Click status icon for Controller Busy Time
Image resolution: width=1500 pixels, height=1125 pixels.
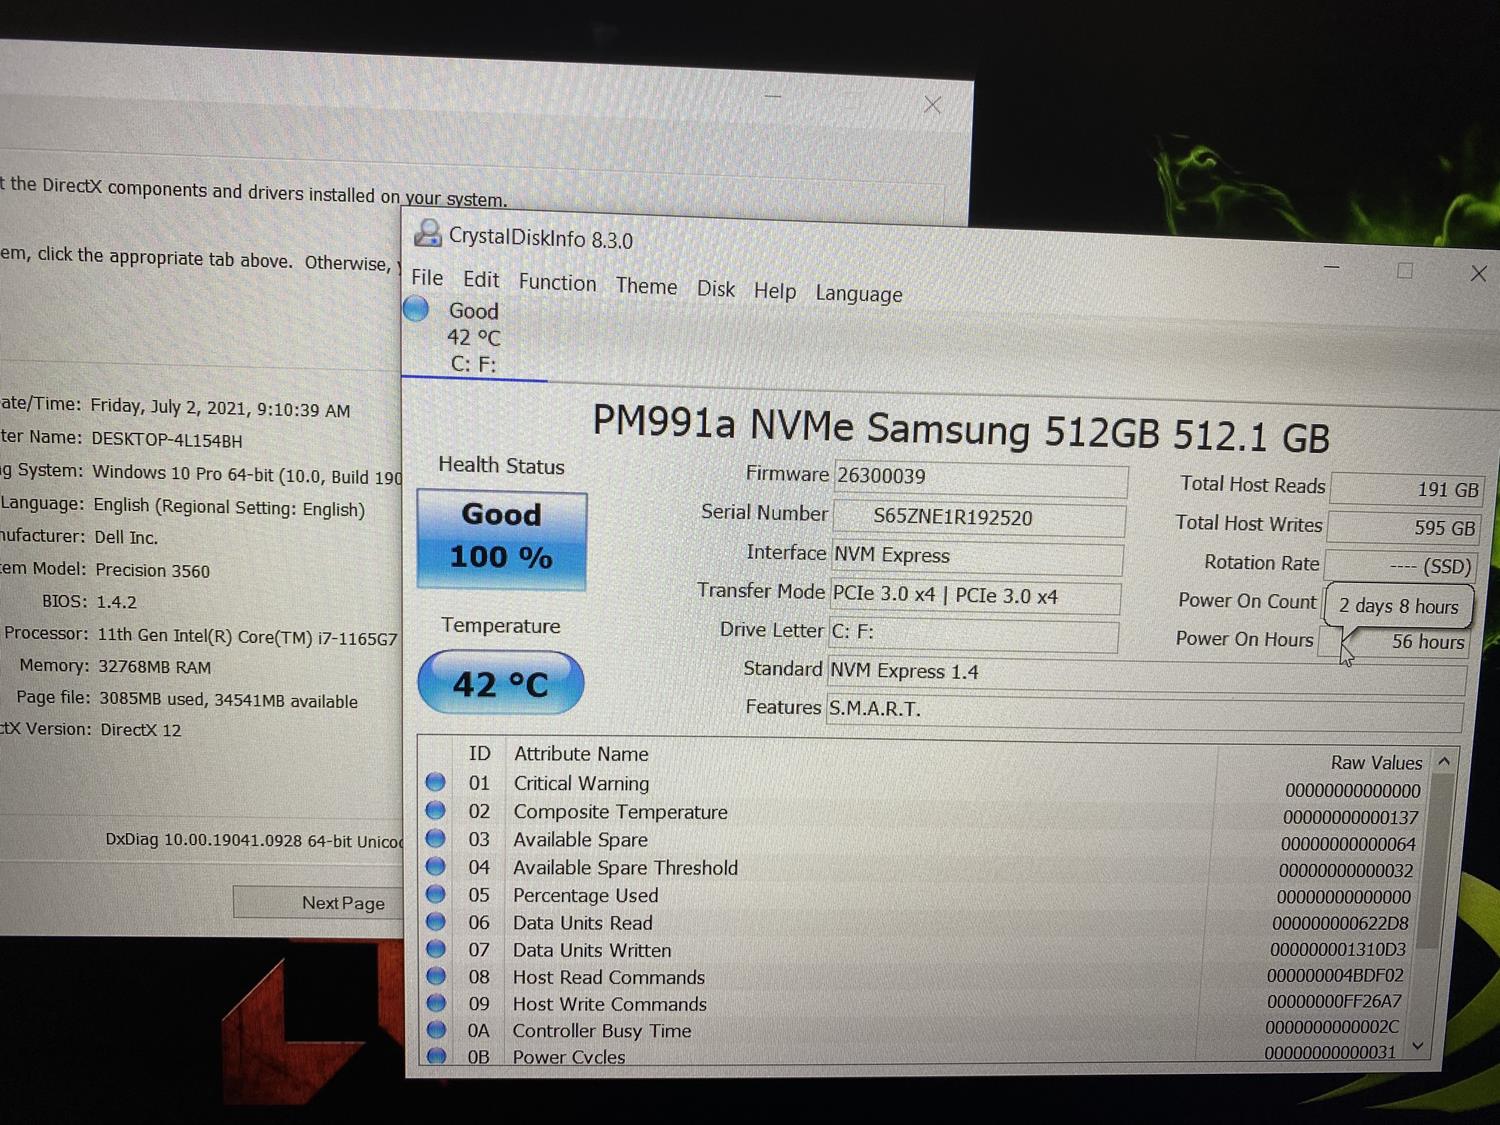436,1028
